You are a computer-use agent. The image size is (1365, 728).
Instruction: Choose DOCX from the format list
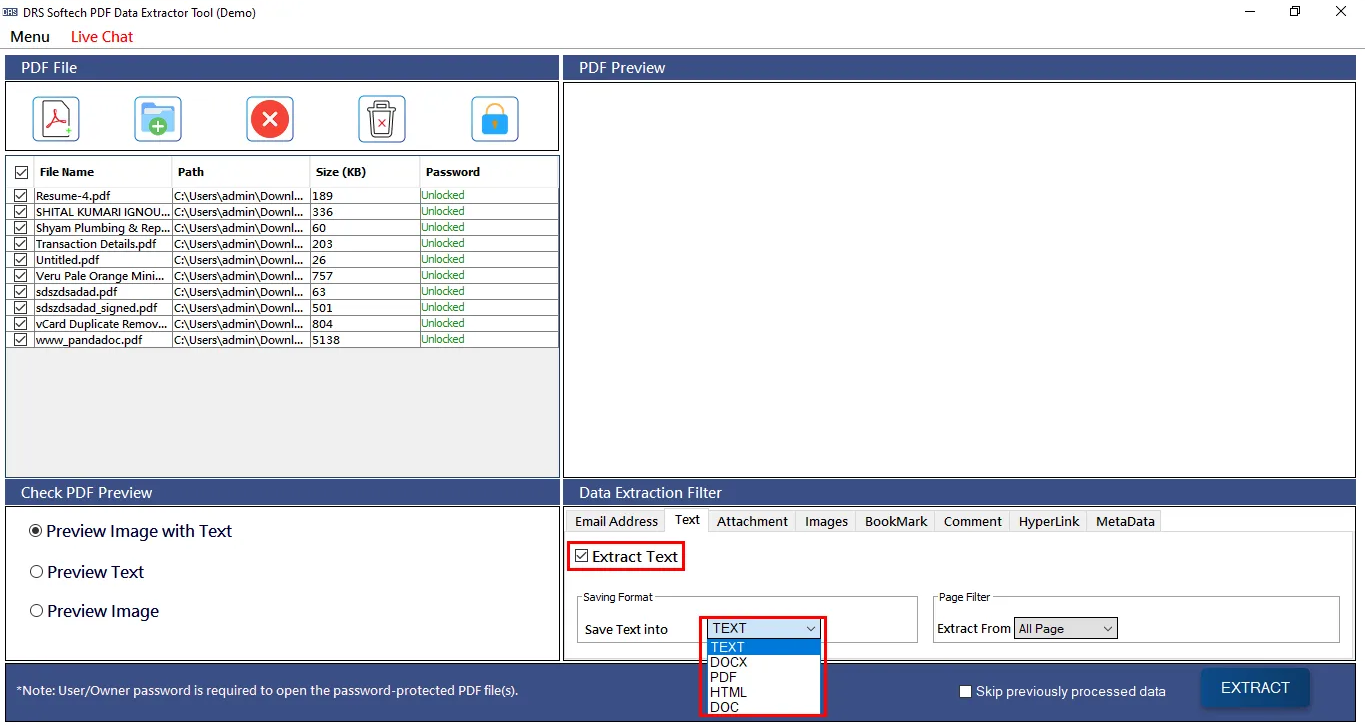point(764,662)
